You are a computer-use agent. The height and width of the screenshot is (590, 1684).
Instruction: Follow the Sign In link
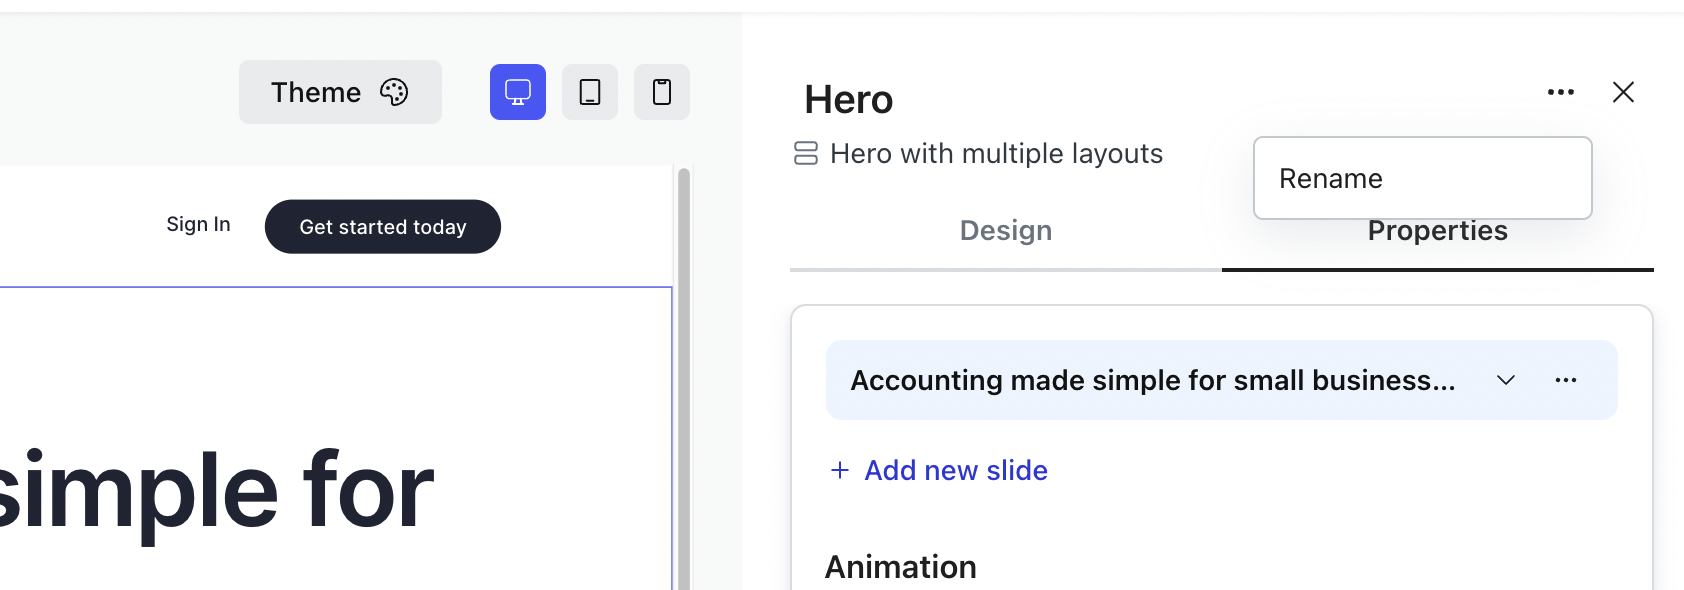coord(198,224)
